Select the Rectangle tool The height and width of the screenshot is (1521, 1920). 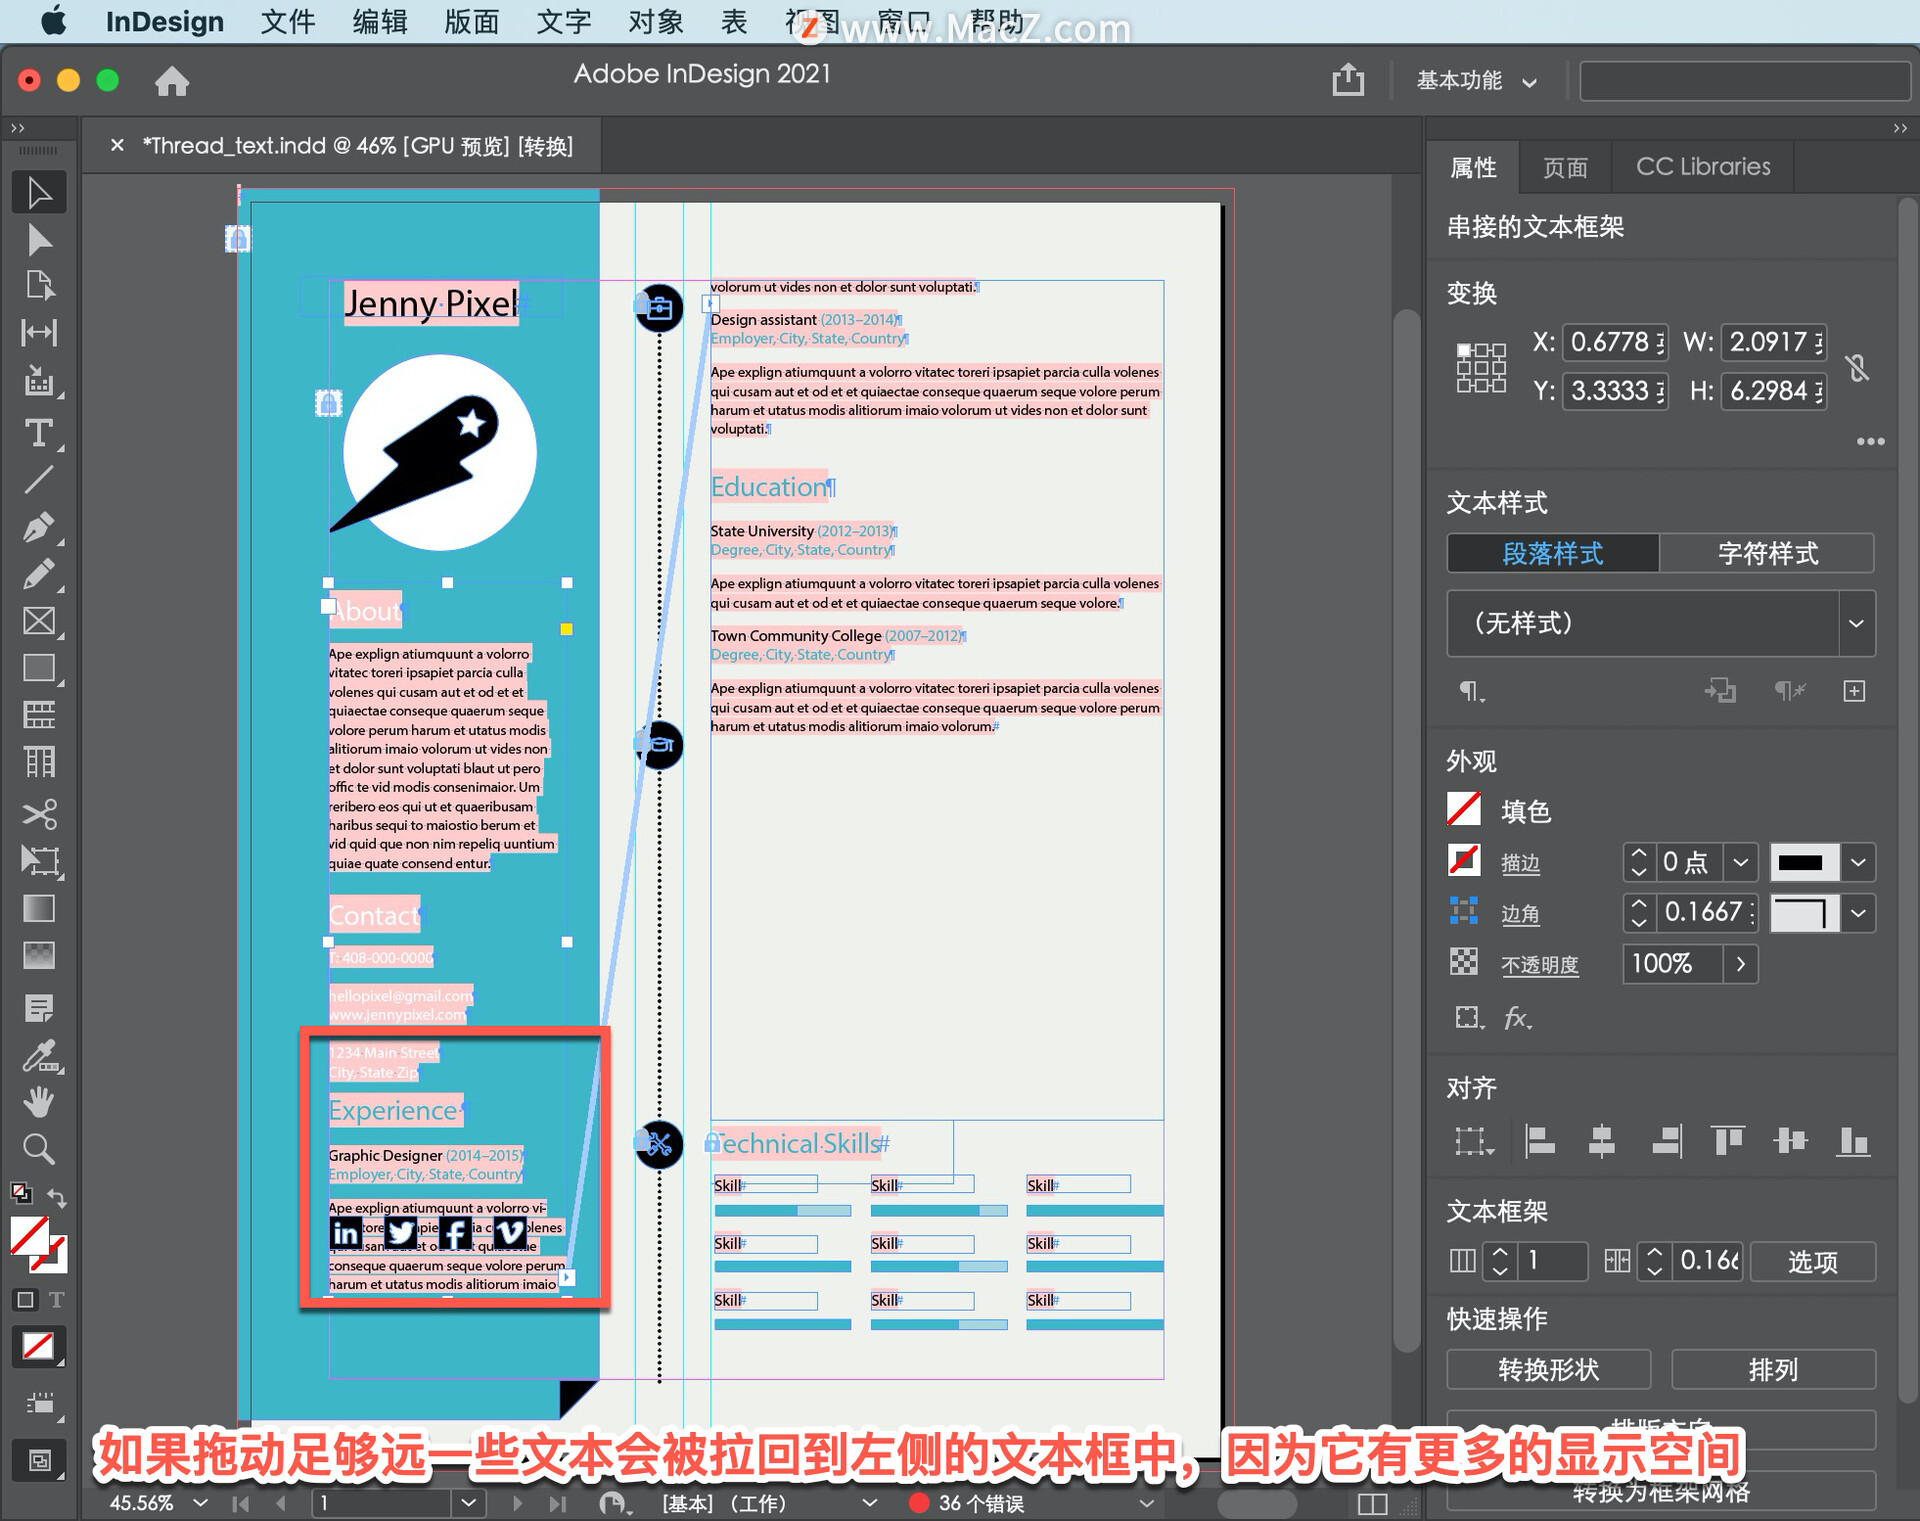point(39,668)
